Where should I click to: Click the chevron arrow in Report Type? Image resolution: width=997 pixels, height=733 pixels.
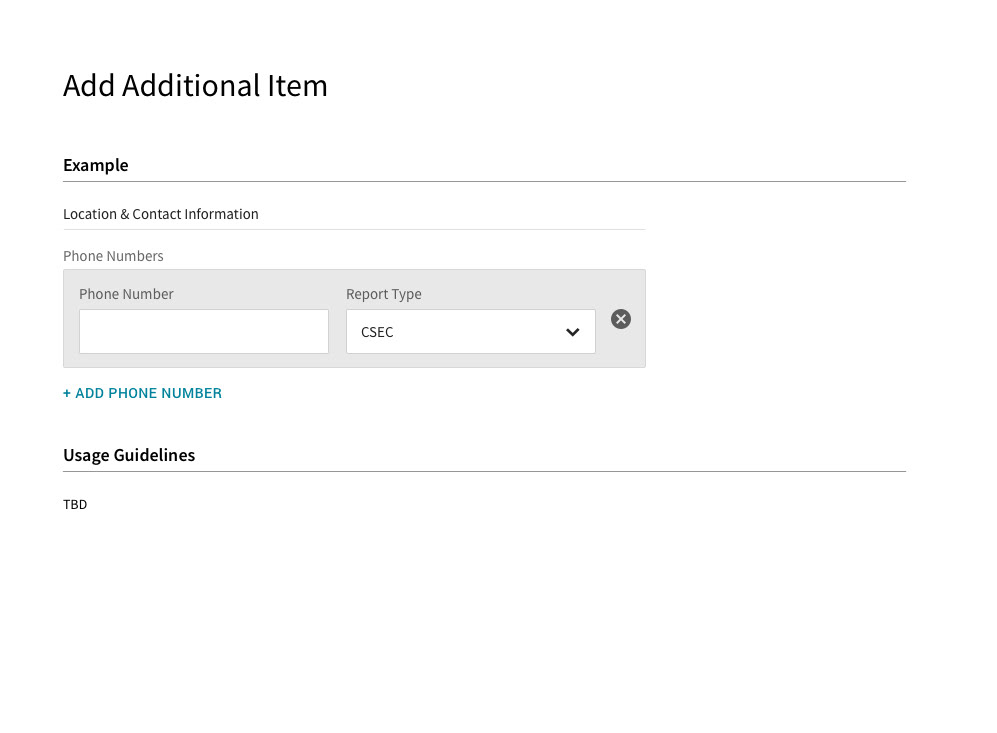point(572,332)
